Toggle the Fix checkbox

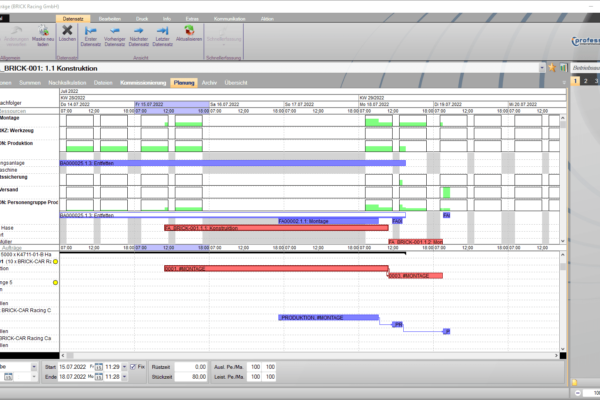(x=133, y=367)
